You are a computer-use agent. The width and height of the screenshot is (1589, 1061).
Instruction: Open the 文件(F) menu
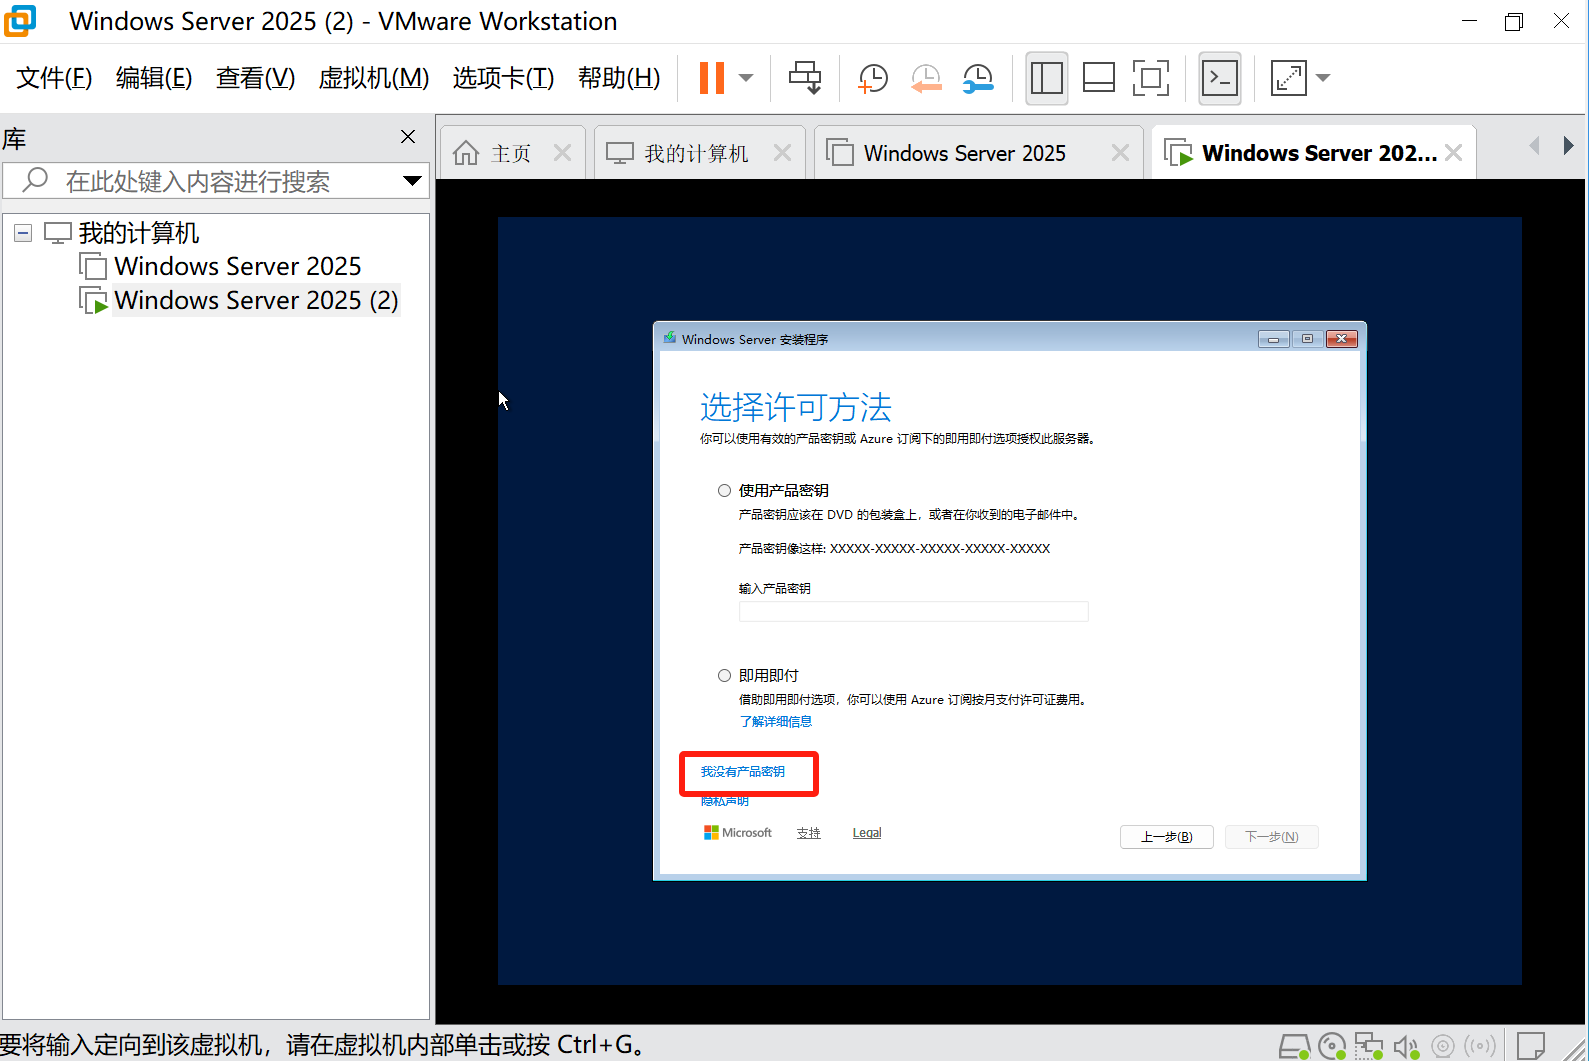click(x=54, y=78)
